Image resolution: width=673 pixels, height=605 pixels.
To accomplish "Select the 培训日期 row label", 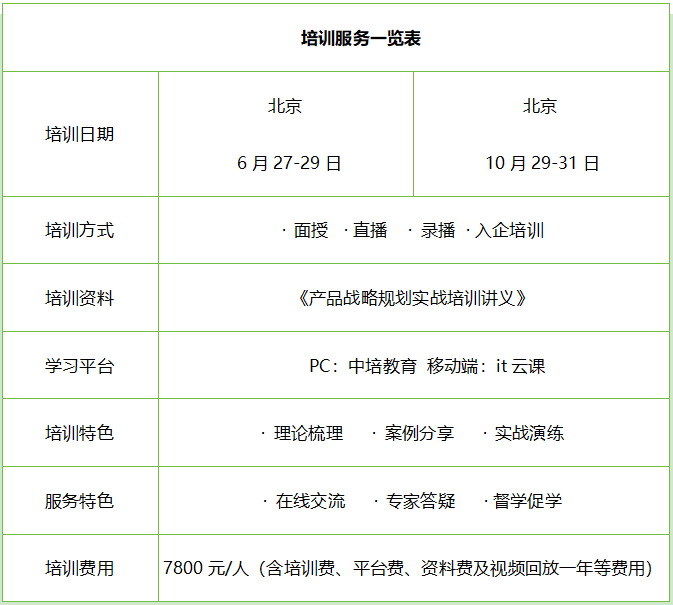I will [x=80, y=134].
